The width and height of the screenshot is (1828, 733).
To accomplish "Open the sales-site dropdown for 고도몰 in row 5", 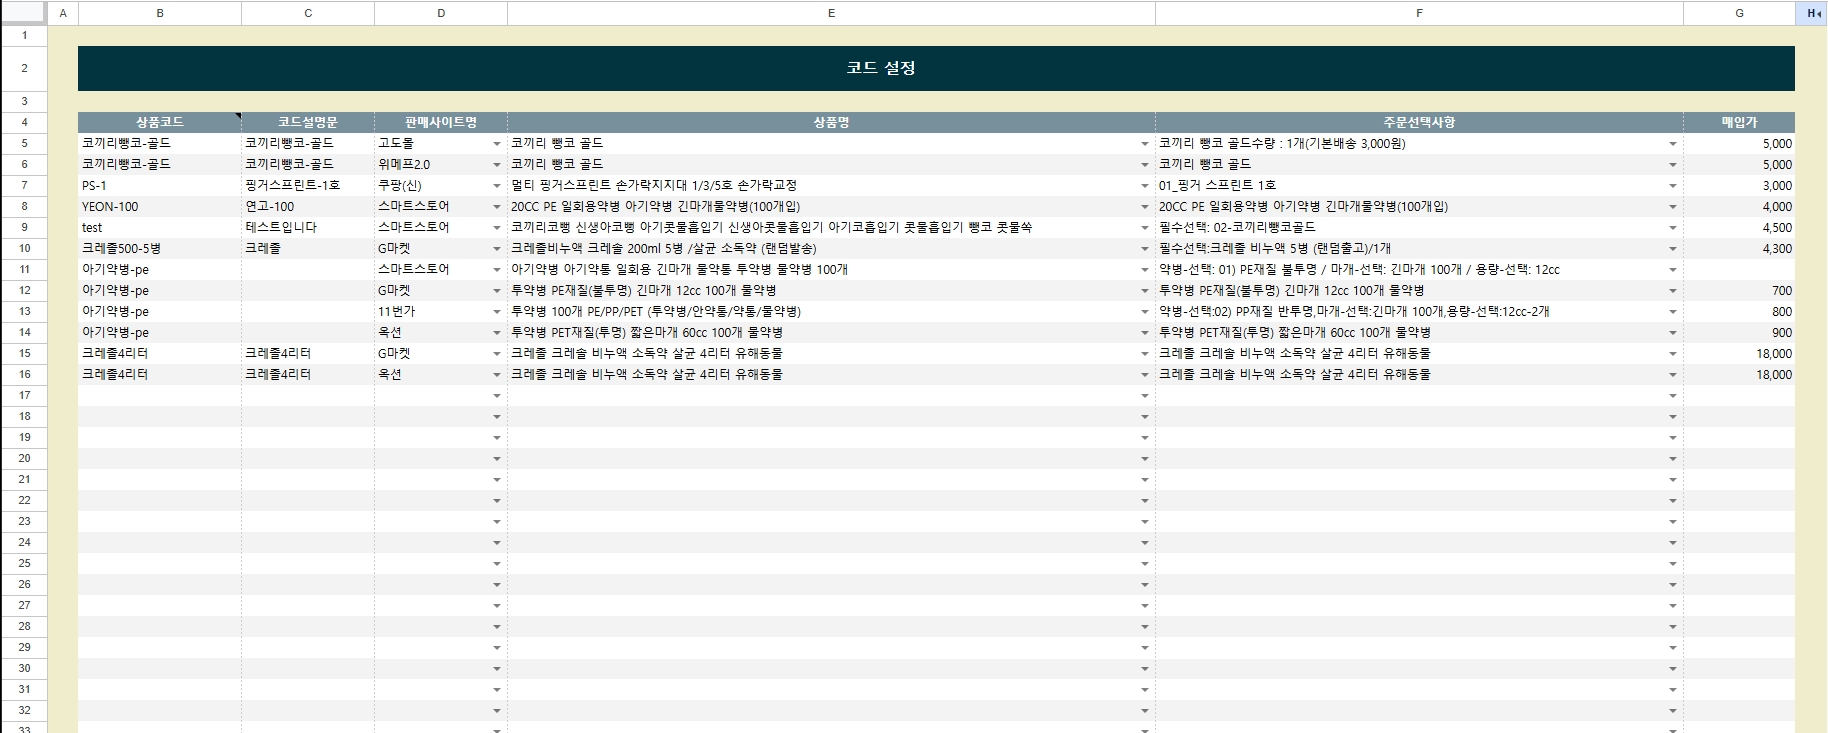I will pos(497,144).
